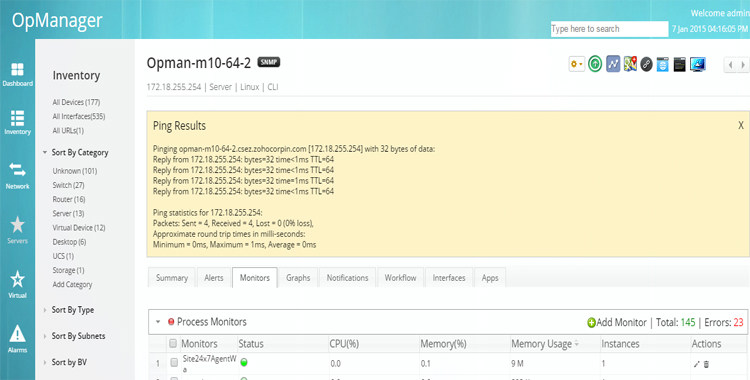Open the black terminal window icon

tap(680, 64)
